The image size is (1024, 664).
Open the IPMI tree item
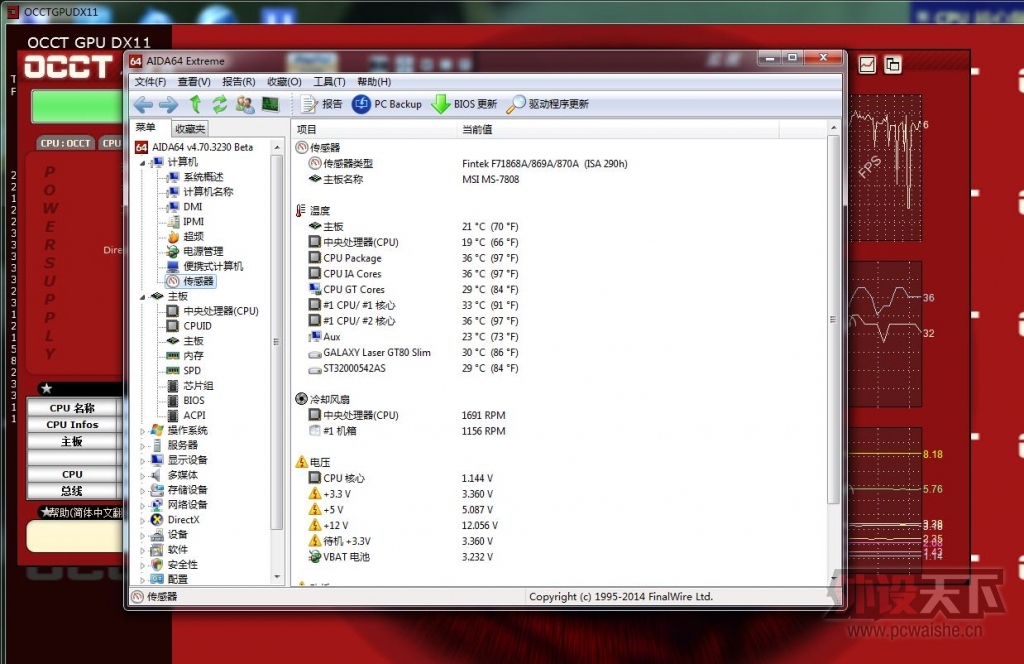[x=193, y=222]
